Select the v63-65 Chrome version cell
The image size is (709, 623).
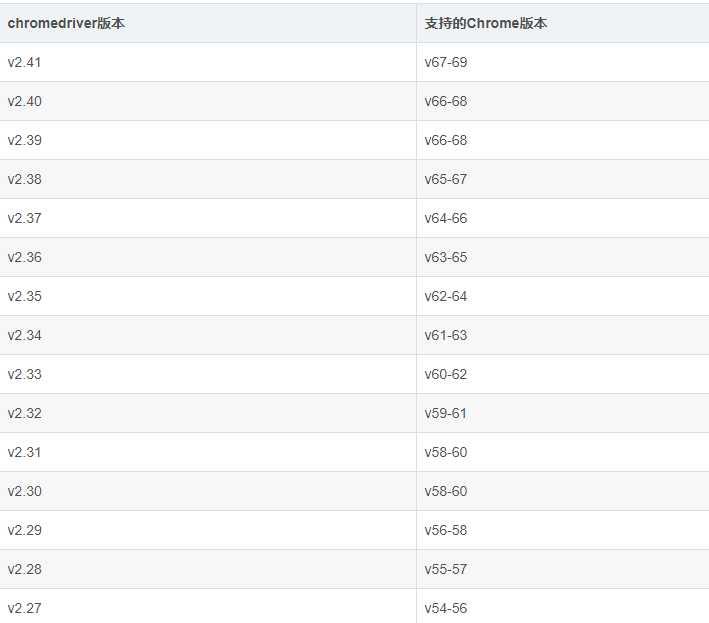click(x=563, y=257)
